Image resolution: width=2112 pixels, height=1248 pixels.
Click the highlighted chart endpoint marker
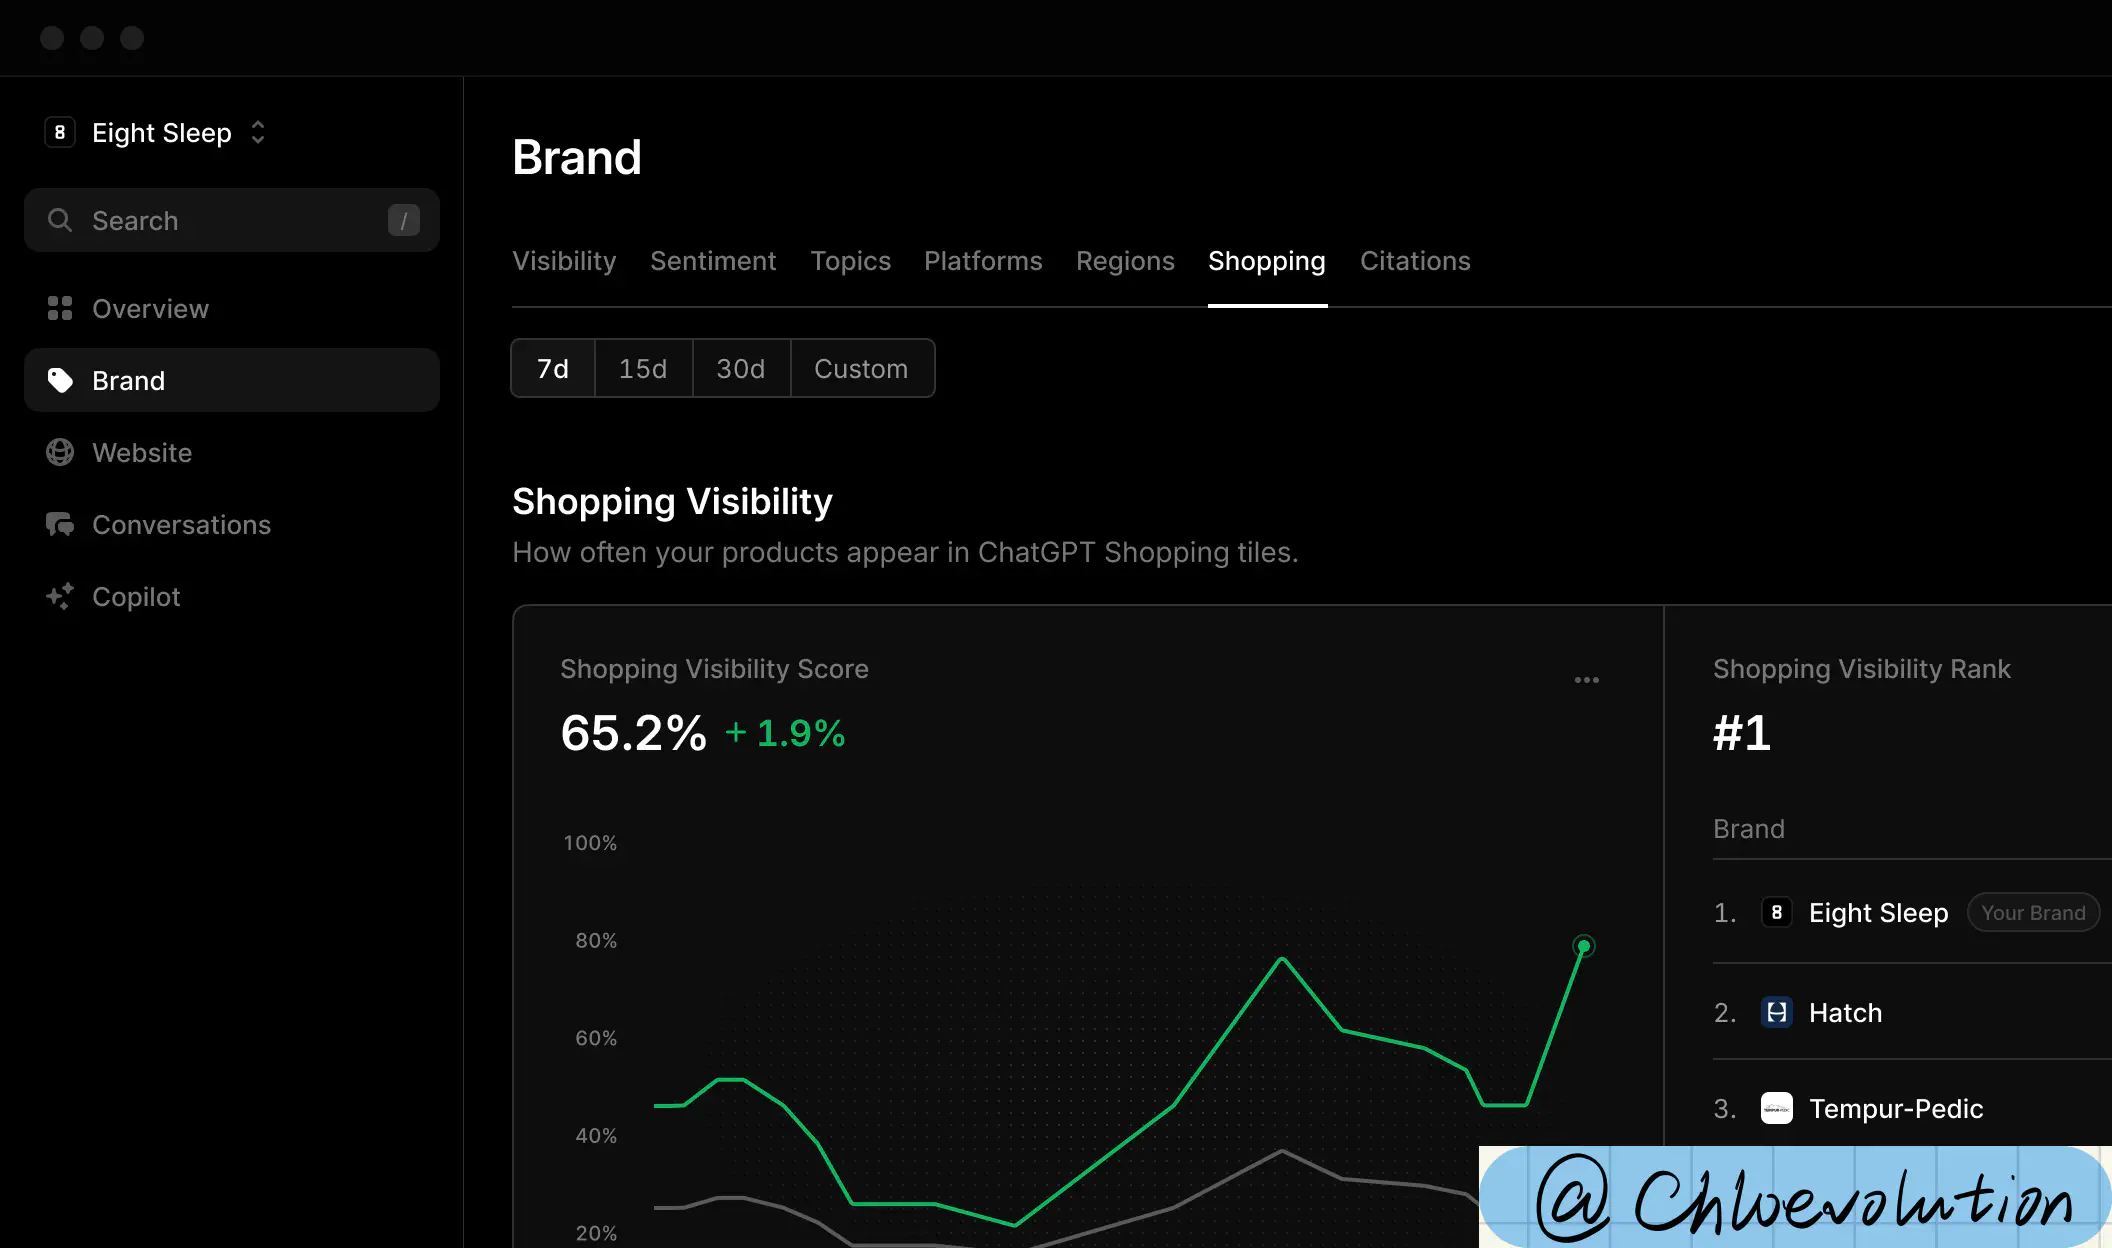(1584, 947)
